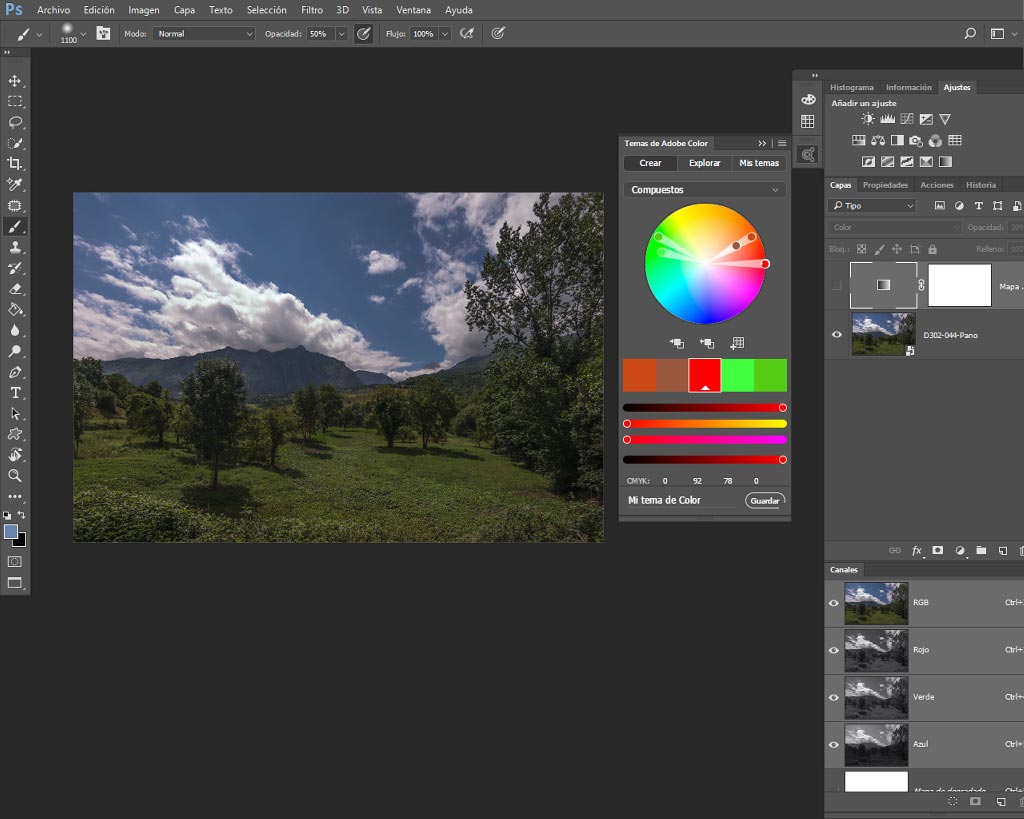Add a Brightness/Contrast adjustment
The image size is (1024, 819).
867,119
